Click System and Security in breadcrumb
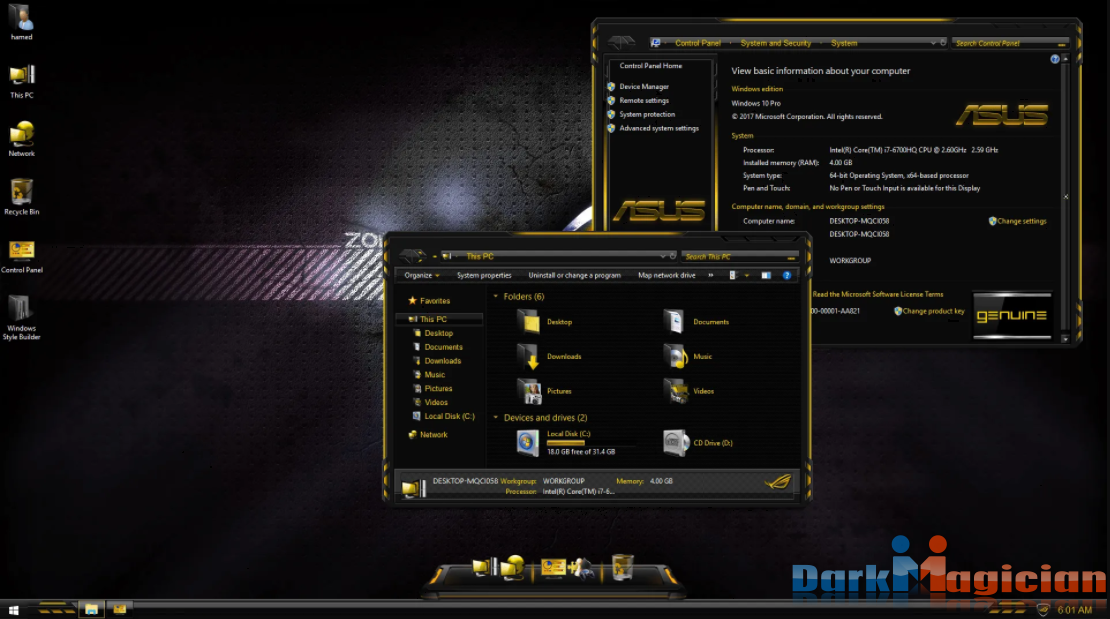Viewport: 1110px width, 619px height. [x=775, y=43]
